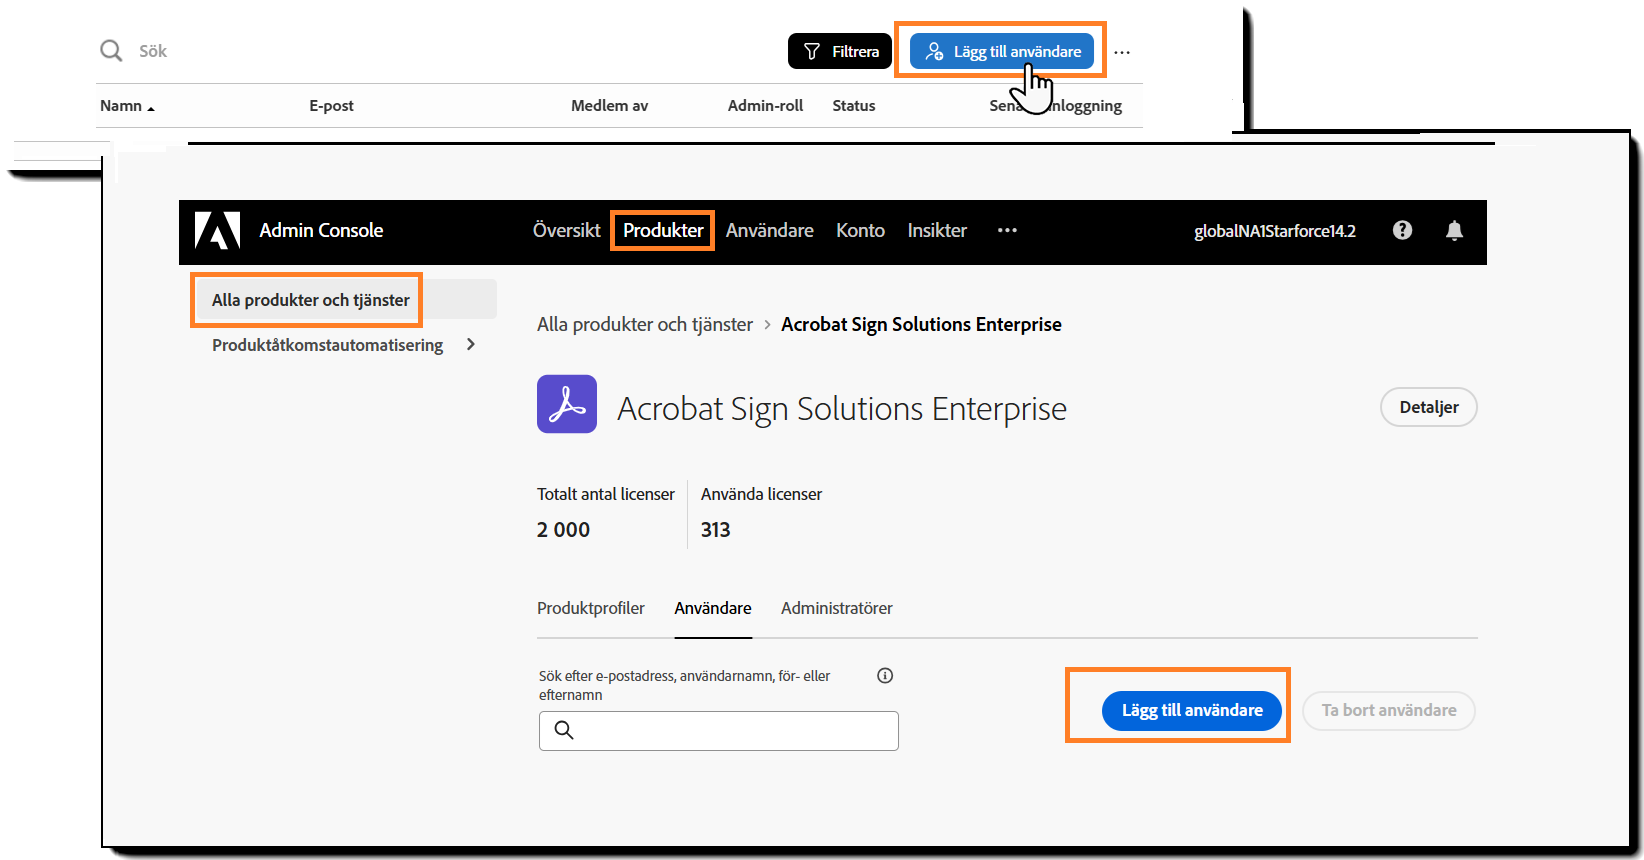Click the info icon beside search label
1644x860 pixels.
point(885,675)
